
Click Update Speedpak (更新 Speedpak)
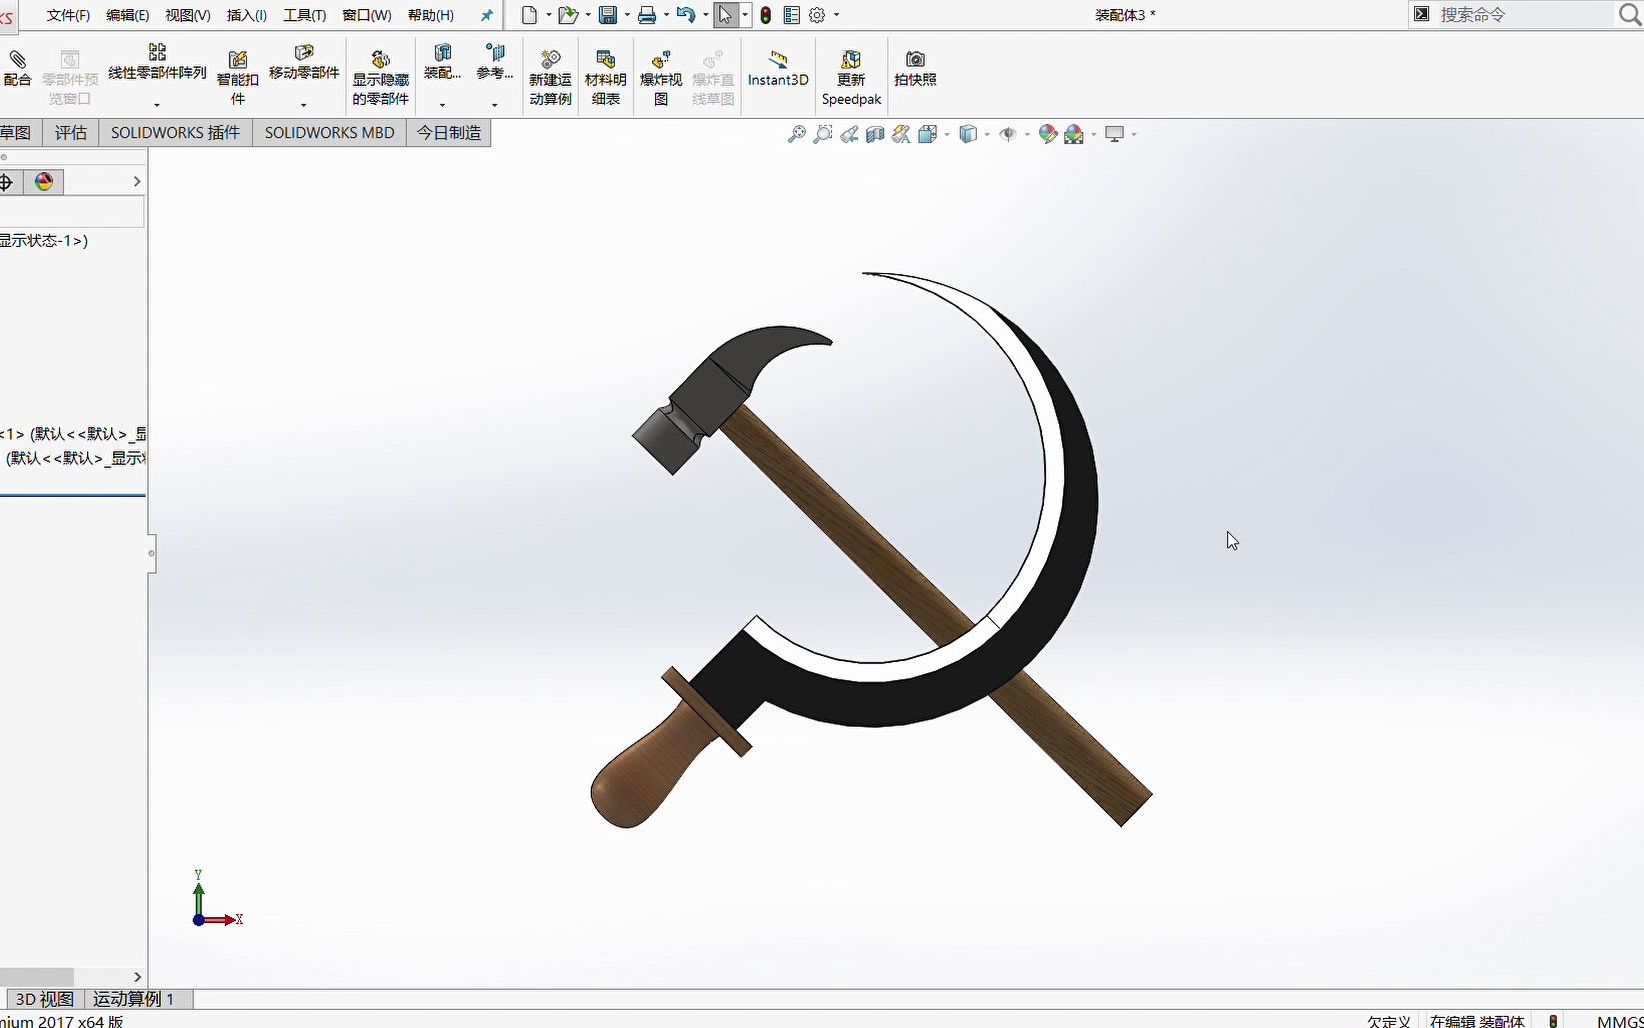(x=851, y=77)
